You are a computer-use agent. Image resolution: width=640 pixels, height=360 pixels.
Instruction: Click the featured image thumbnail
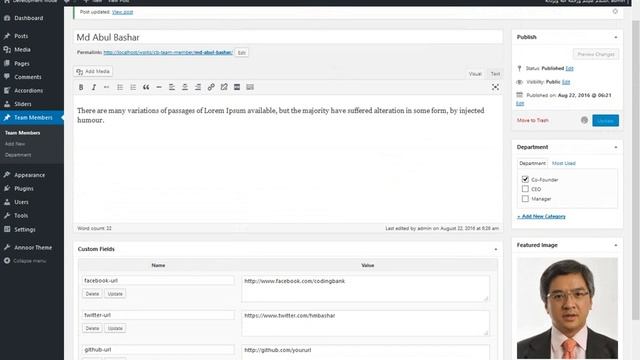567,308
